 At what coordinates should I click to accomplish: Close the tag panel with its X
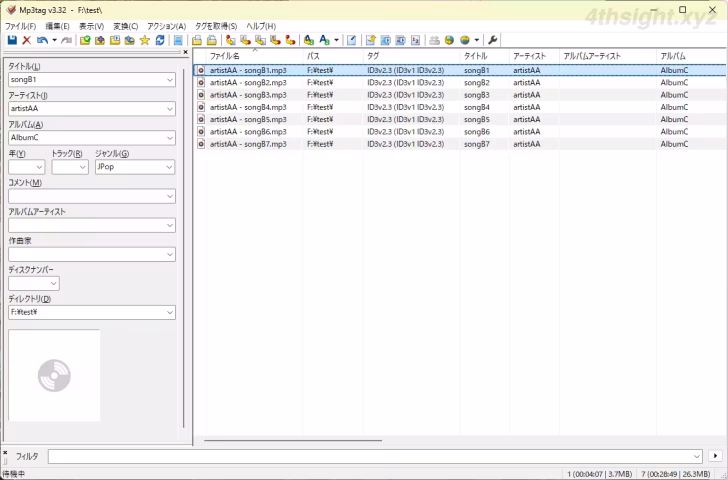pyautogui.click(x=185, y=51)
